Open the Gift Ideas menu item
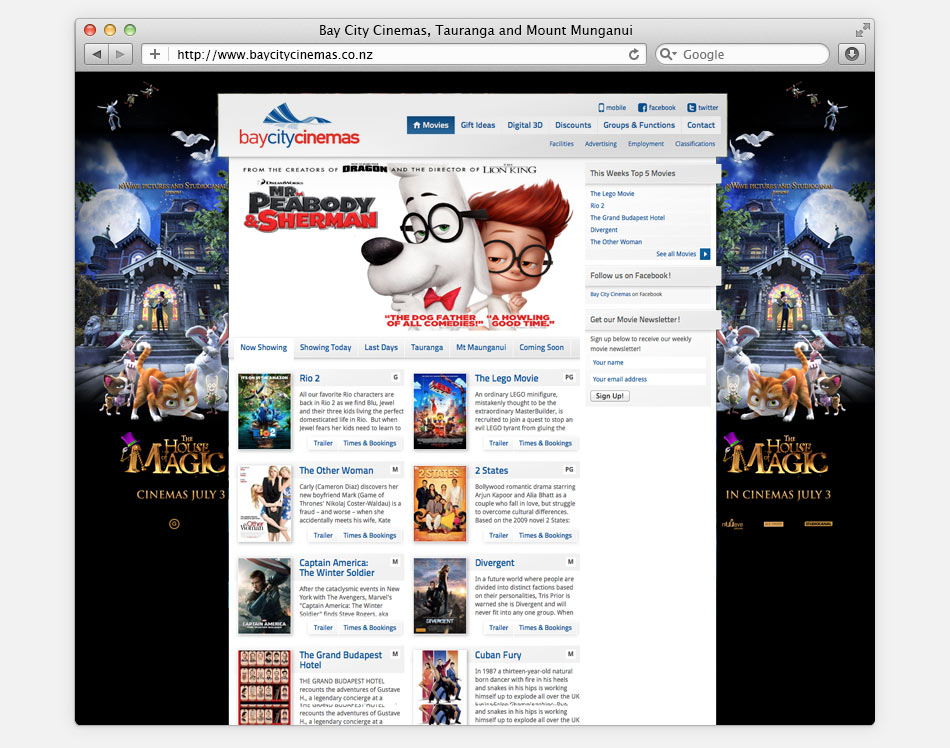 point(477,125)
